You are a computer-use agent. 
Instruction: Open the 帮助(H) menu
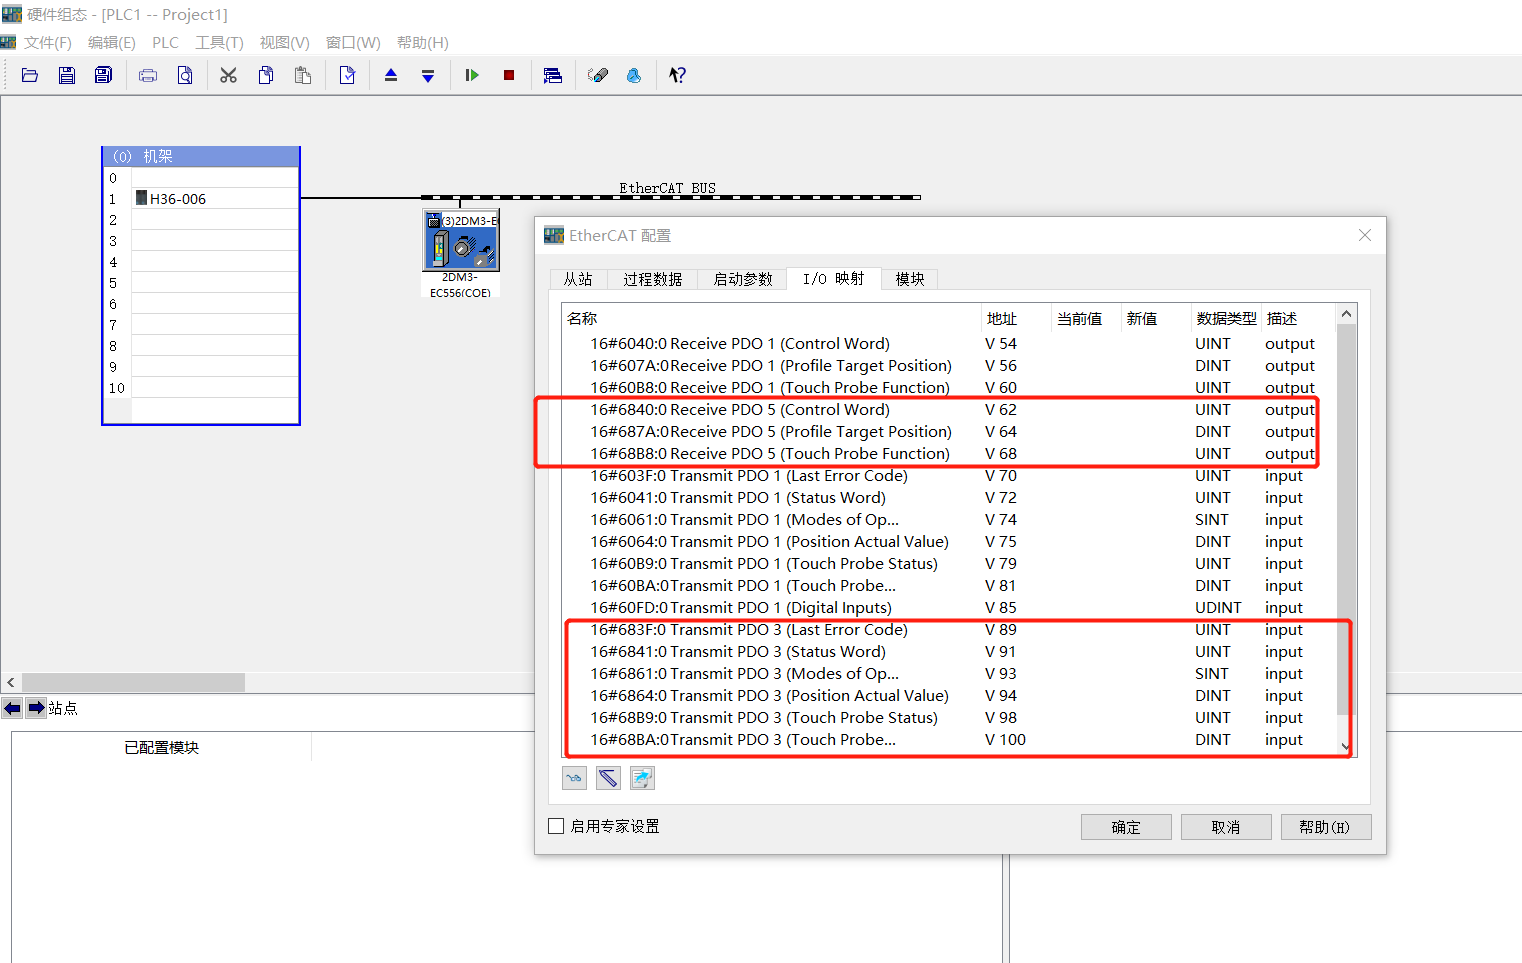(x=422, y=43)
